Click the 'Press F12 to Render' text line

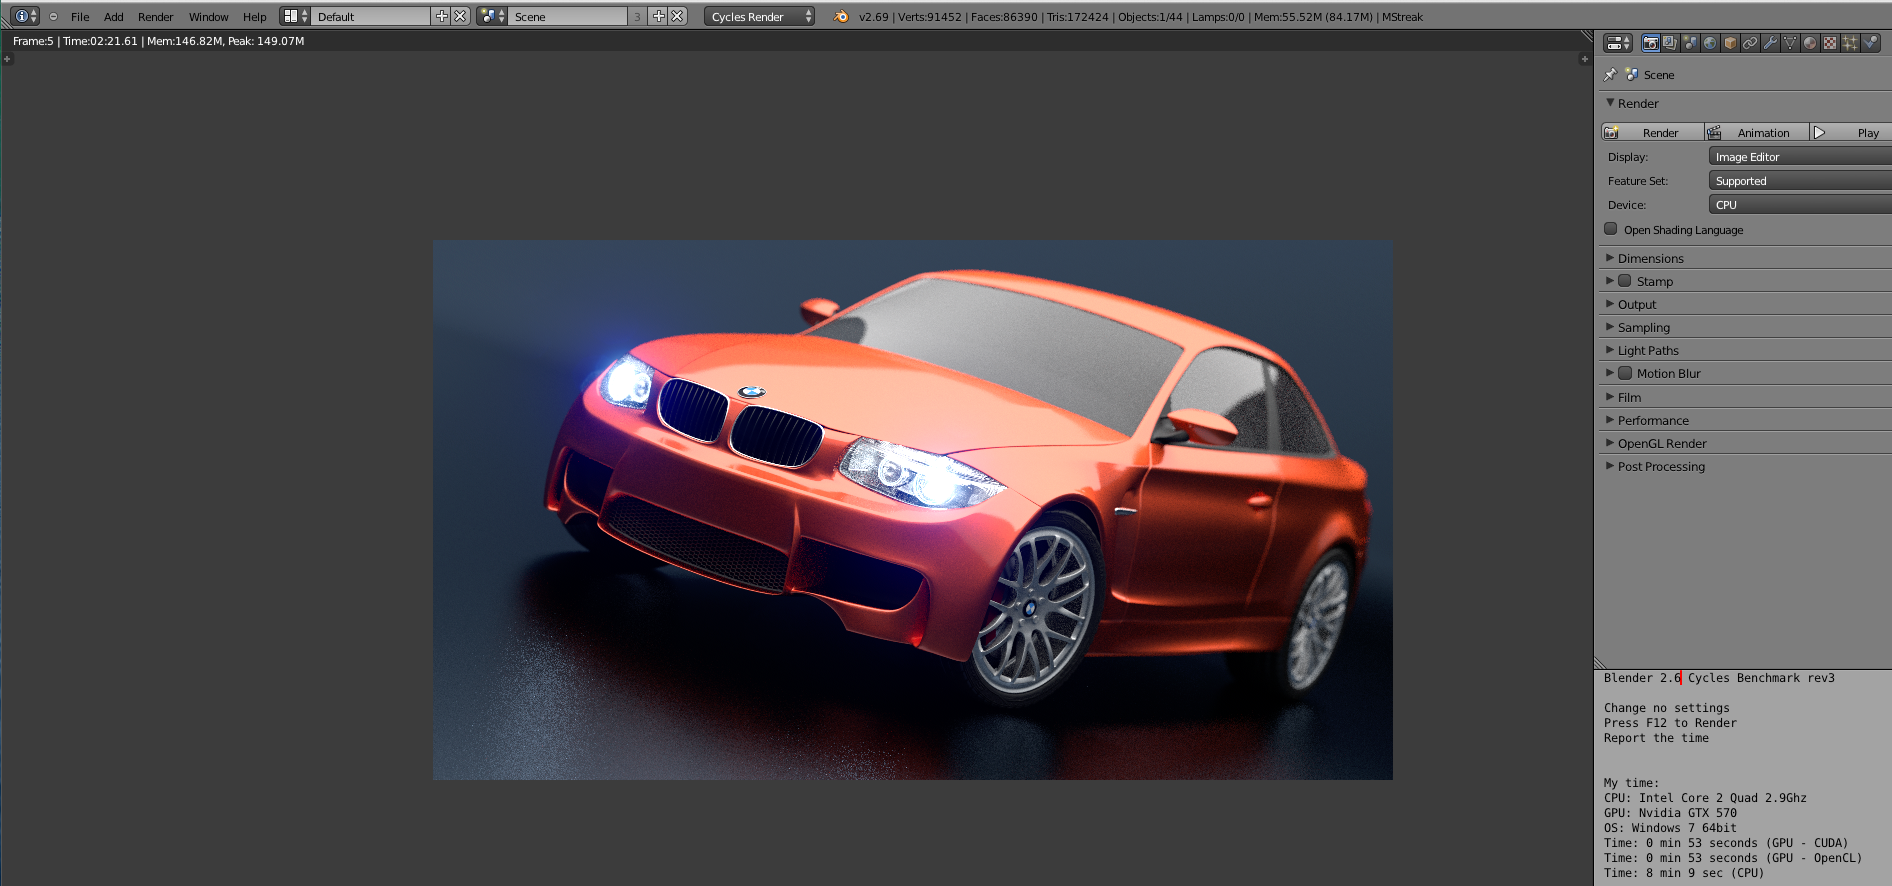1670,723
